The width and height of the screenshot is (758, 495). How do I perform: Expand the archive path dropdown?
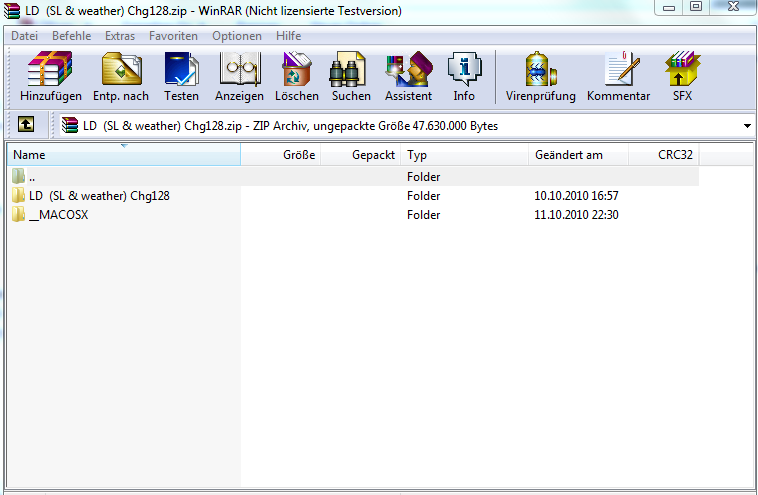pos(747,126)
